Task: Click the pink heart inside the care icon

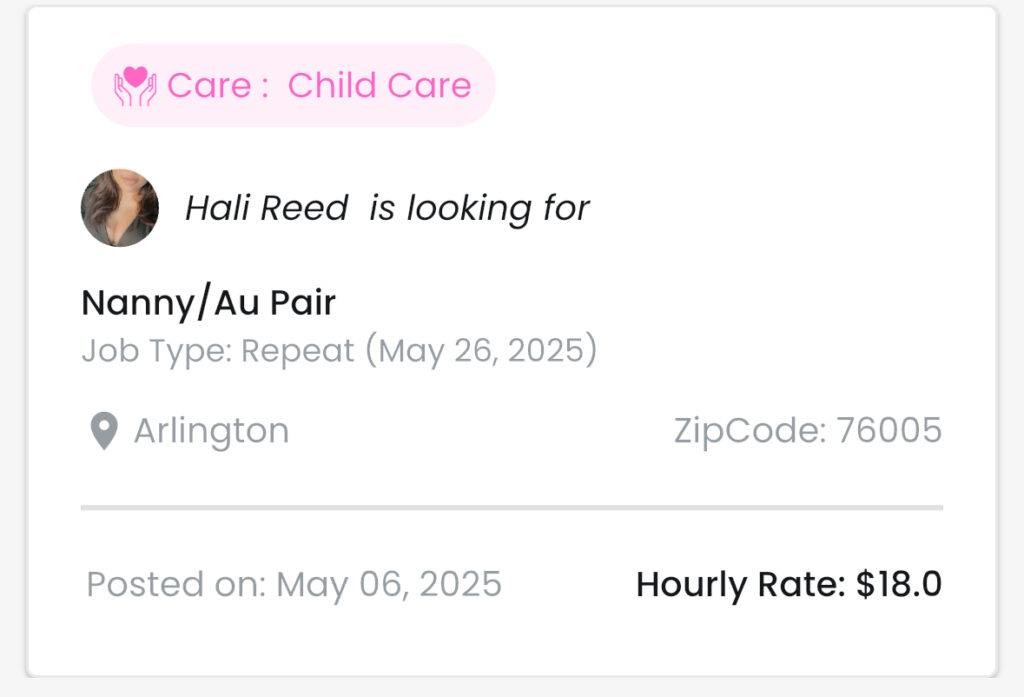Action: [135, 76]
